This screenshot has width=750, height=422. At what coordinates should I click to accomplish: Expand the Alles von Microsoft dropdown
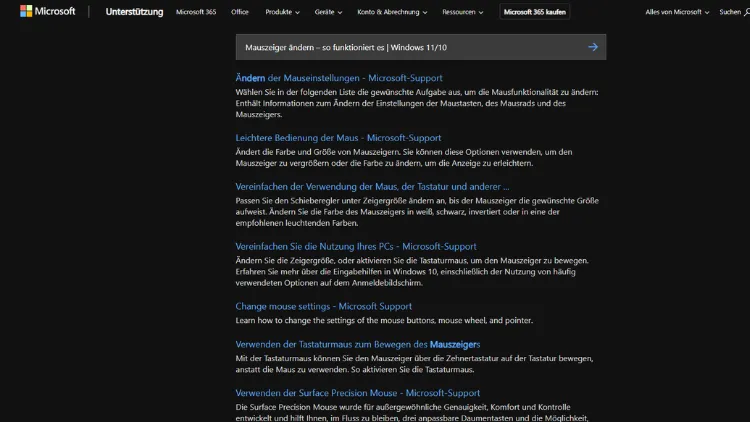pyautogui.click(x=677, y=12)
